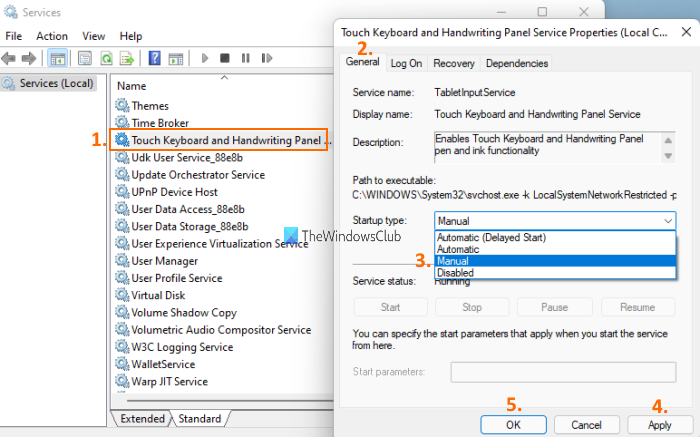
Task: Select User Data Access_88e8b row
Action: coord(180,209)
